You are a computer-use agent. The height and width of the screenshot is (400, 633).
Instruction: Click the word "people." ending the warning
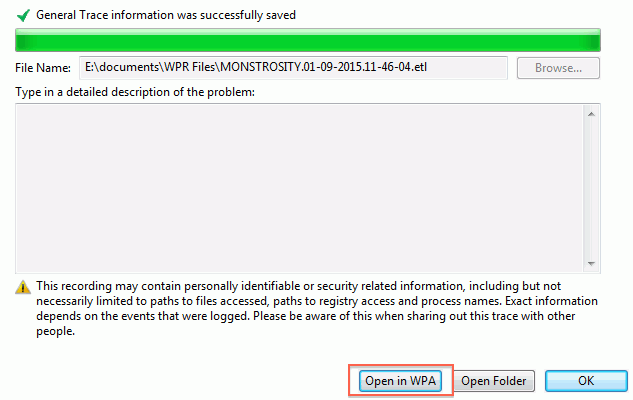56,332
